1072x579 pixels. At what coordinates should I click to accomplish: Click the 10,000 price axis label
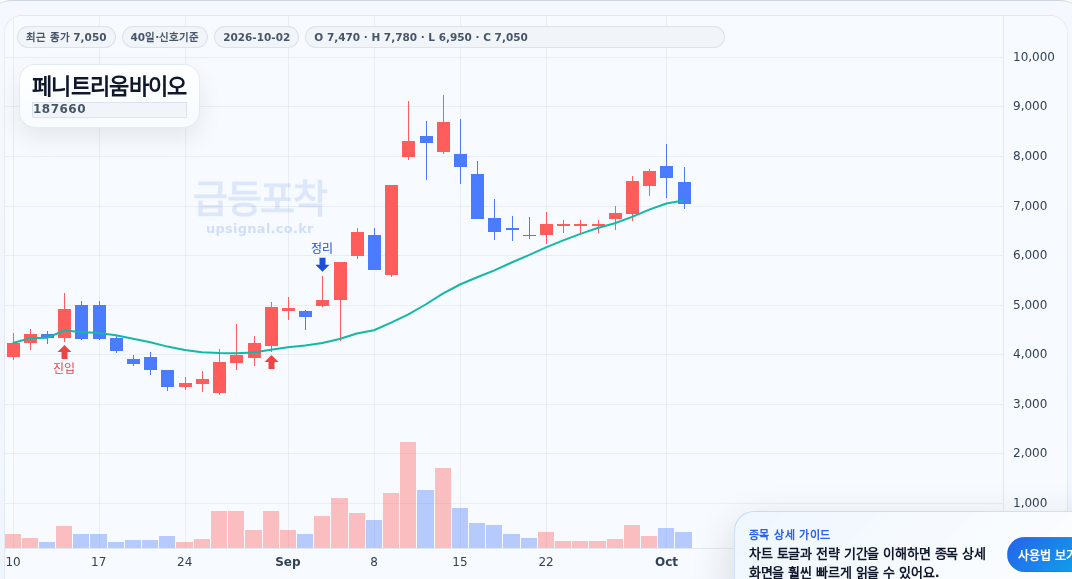click(x=1034, y=57)
